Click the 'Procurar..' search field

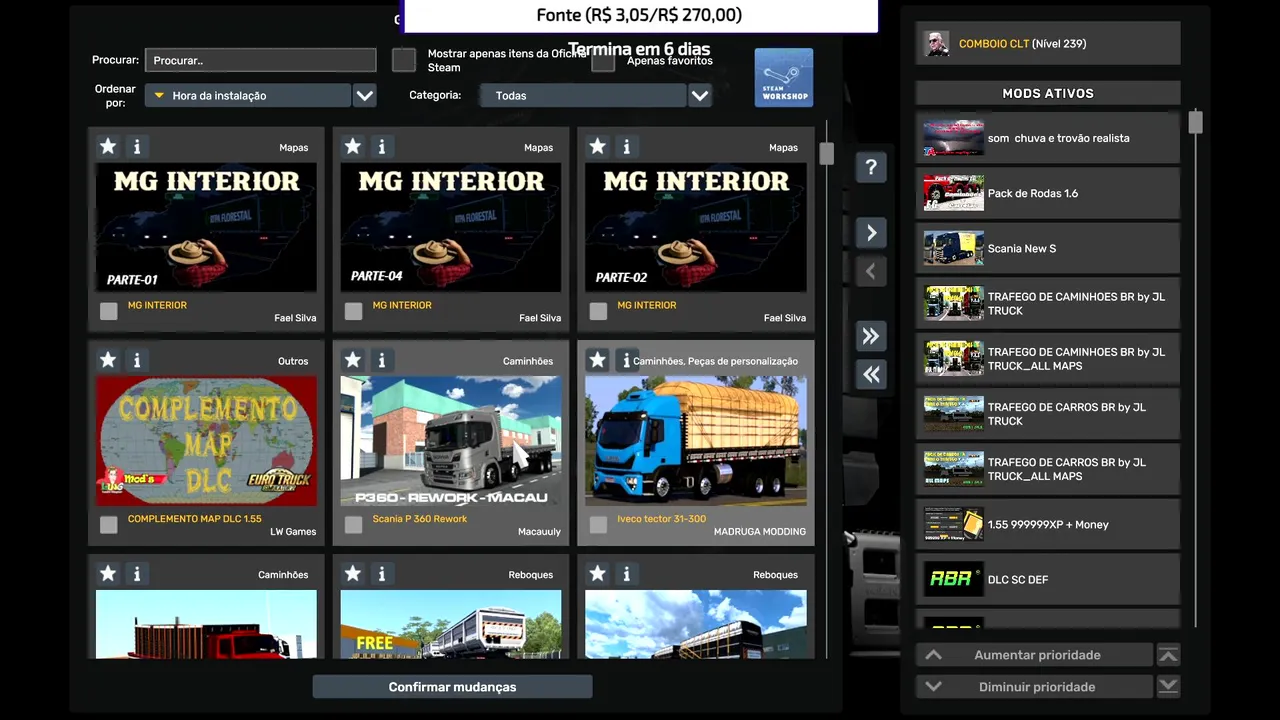(x=261, y=60)
